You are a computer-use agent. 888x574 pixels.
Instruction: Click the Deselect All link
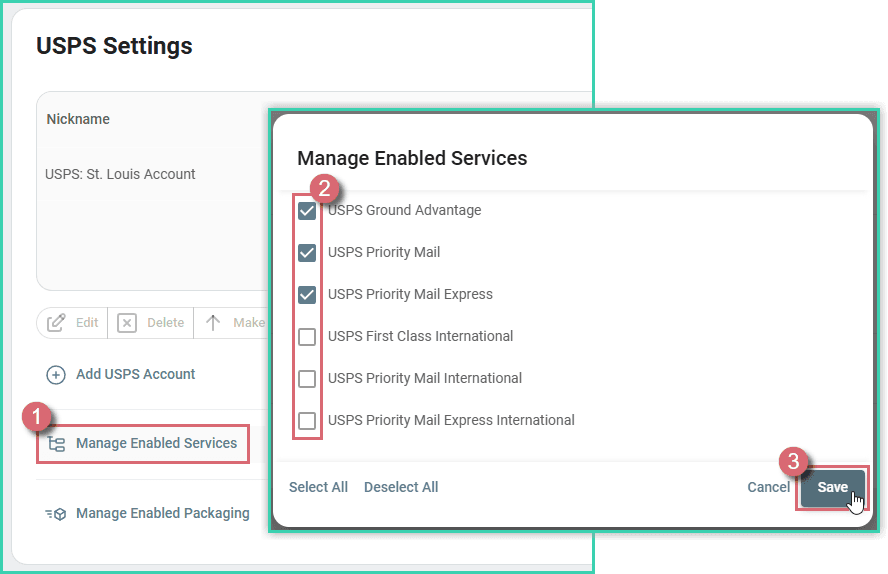coord(401,487)
